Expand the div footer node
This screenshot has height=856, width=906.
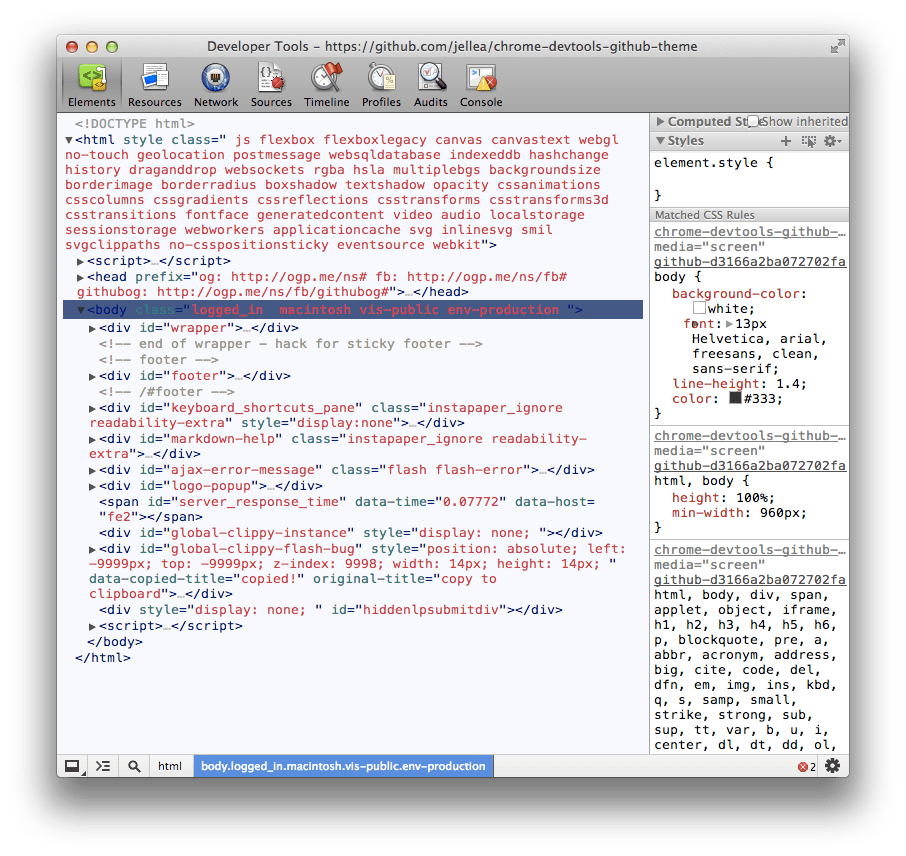pos(92,376)
